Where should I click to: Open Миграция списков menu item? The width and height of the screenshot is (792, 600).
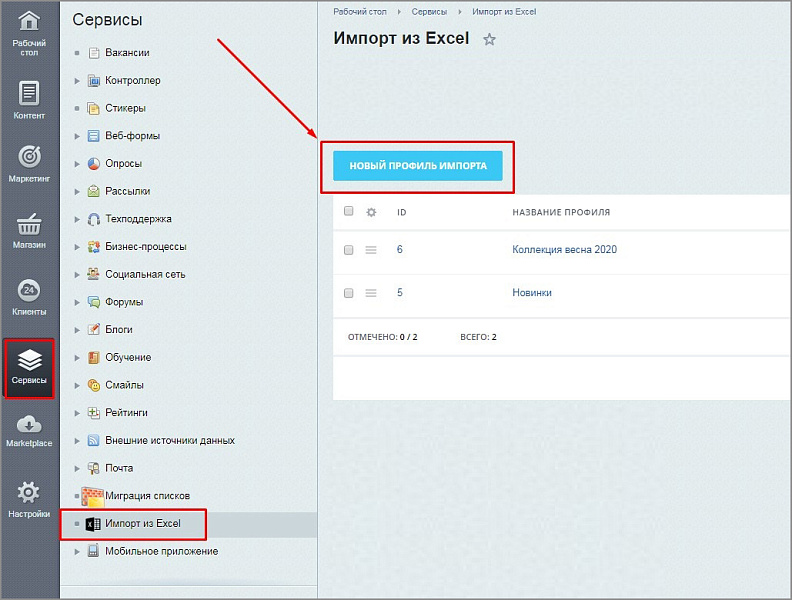146,496
